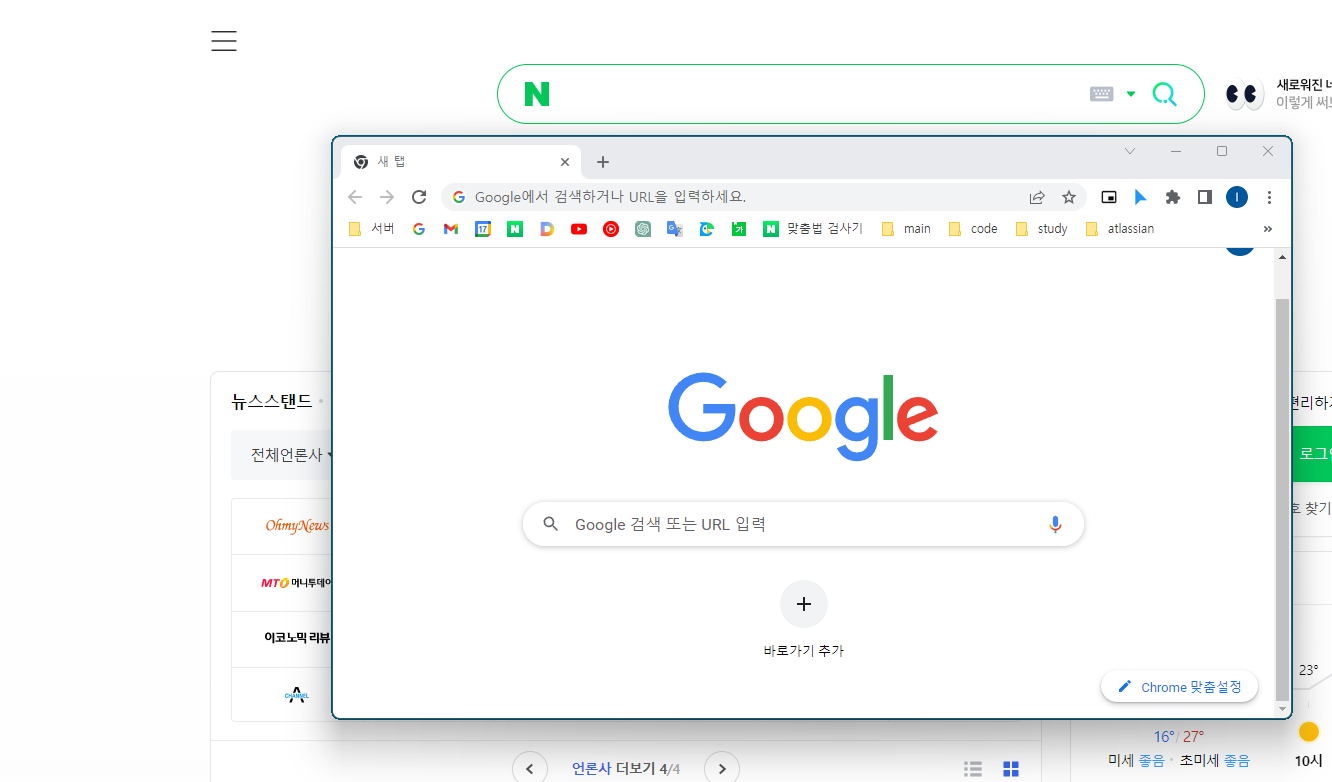Open Naver's on-screen keyboard icon

(1101, 94)
